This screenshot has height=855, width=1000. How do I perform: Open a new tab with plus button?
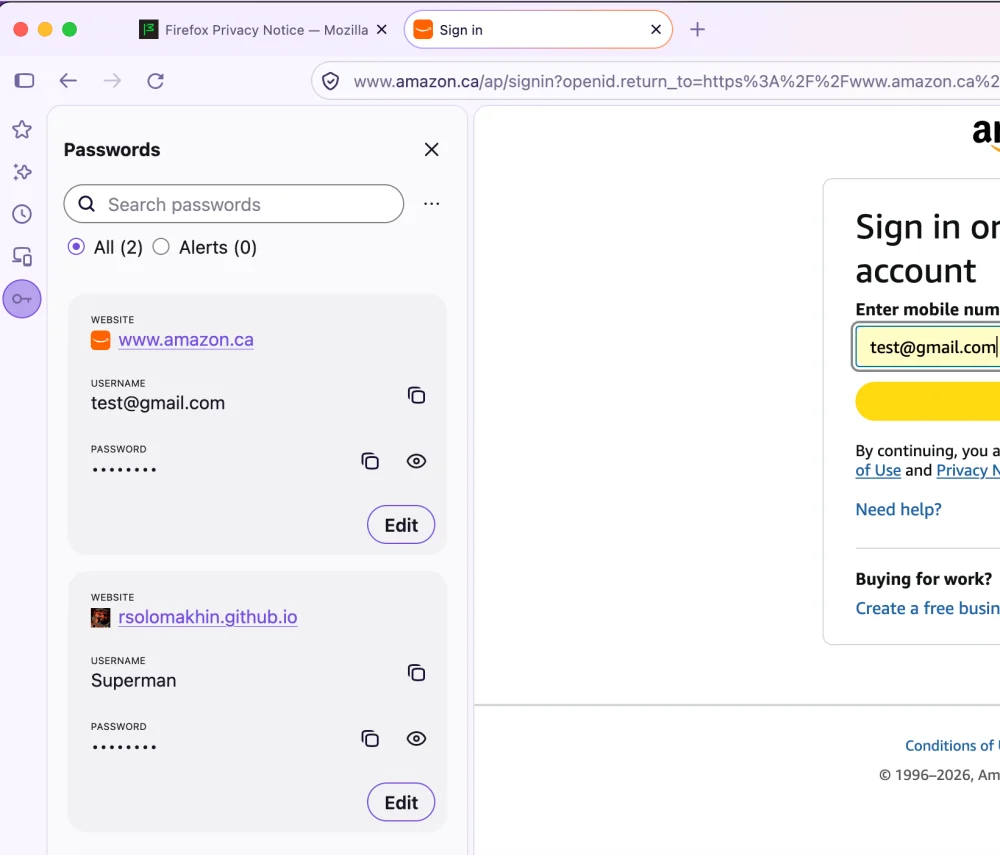(x=698, y=29)
